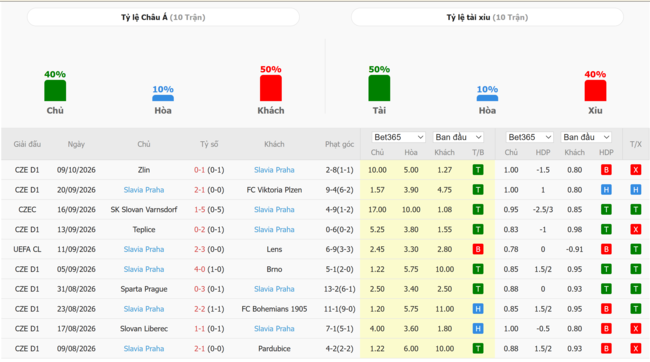Open Slavia Praha link in Pardubice row

pyautogui.click(x=144, y=348)
